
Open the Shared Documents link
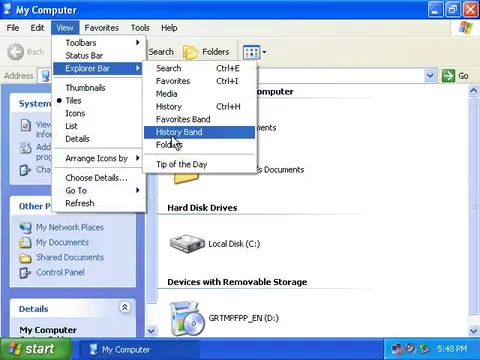click(x=70, y=258)
